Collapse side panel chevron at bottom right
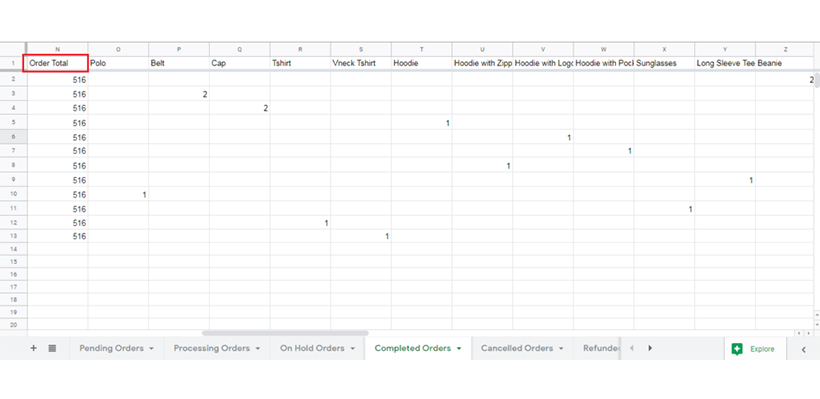The image size is (820, 399). tap(804, 349)
